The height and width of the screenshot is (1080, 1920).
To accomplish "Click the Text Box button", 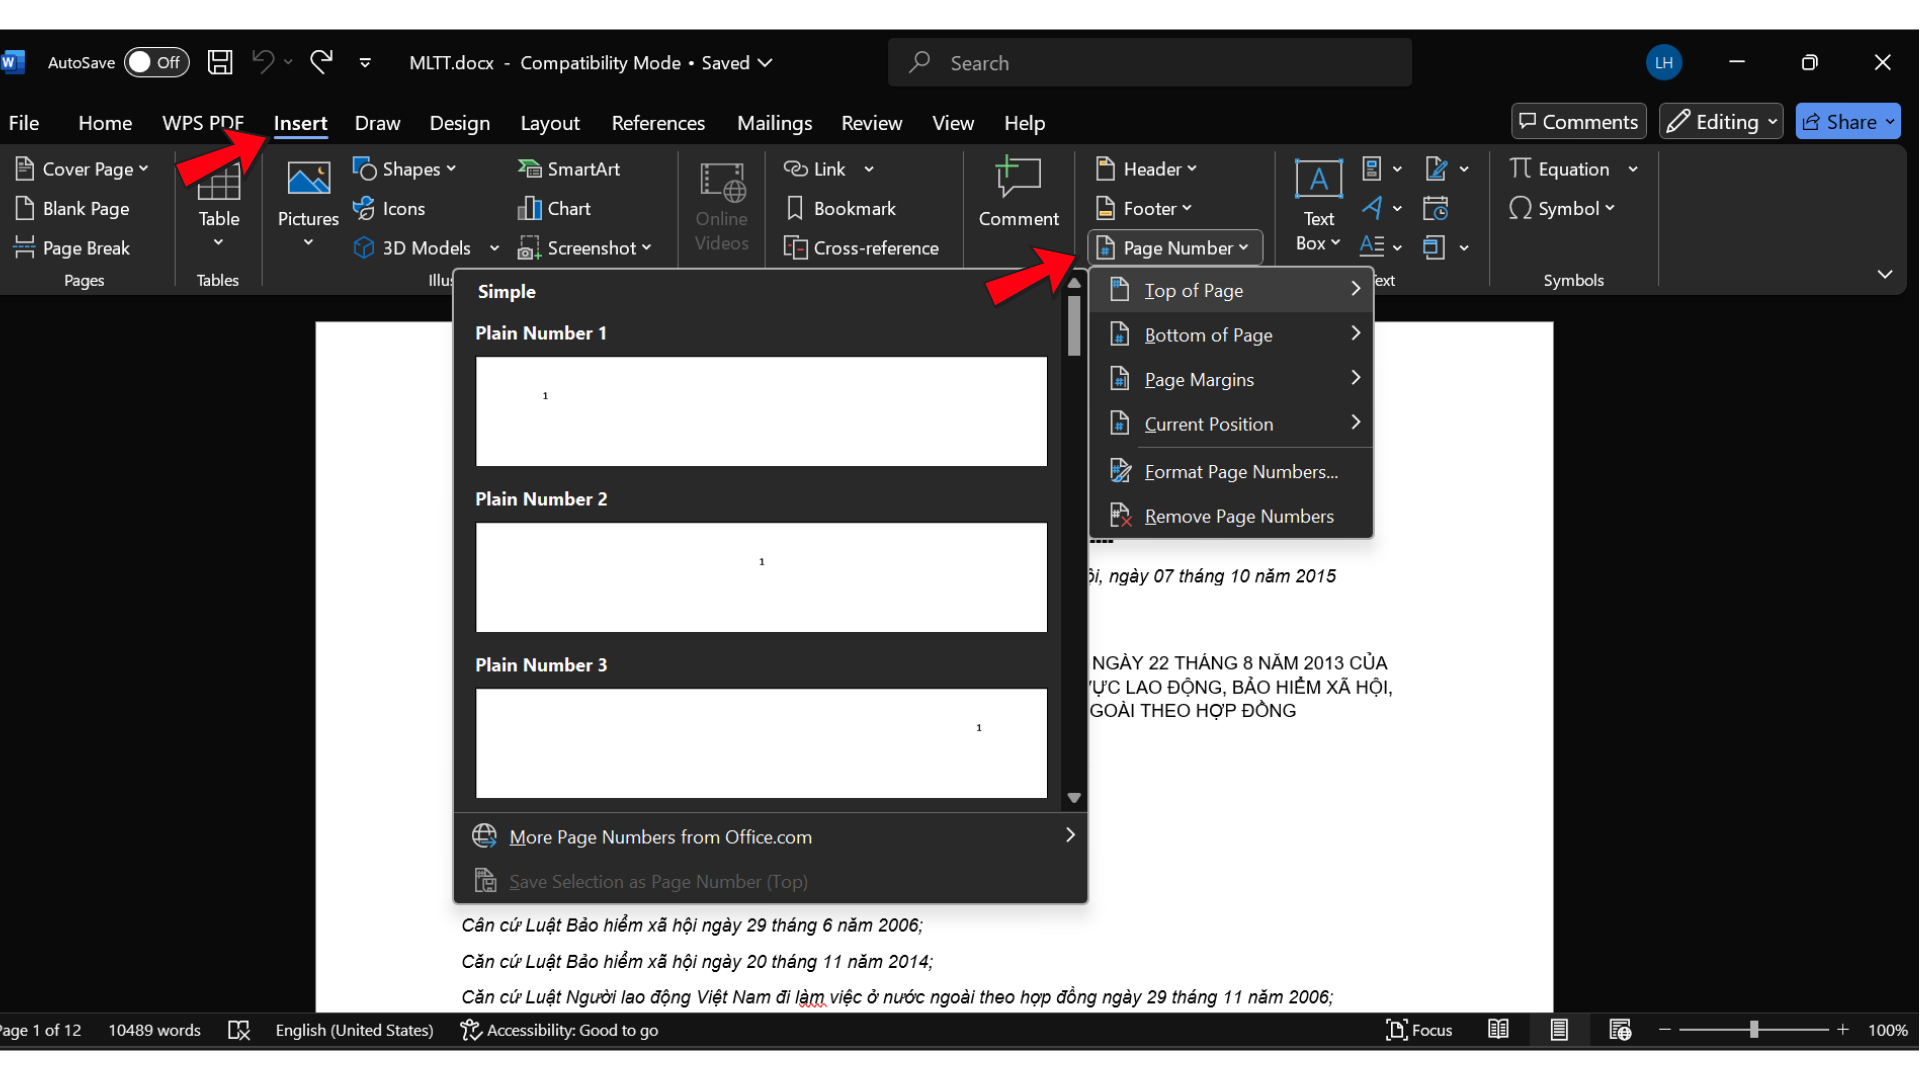I will click(1318, 205).
